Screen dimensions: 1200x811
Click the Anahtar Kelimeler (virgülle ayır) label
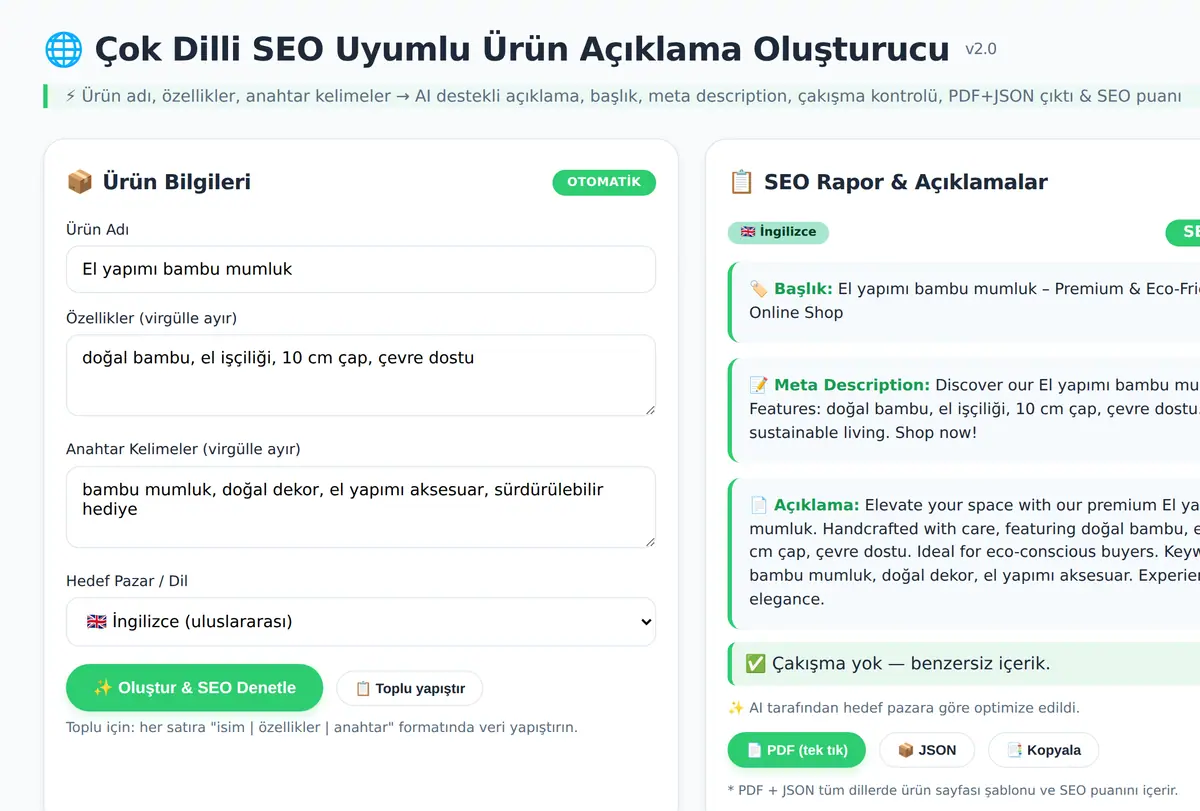[183, 449]
